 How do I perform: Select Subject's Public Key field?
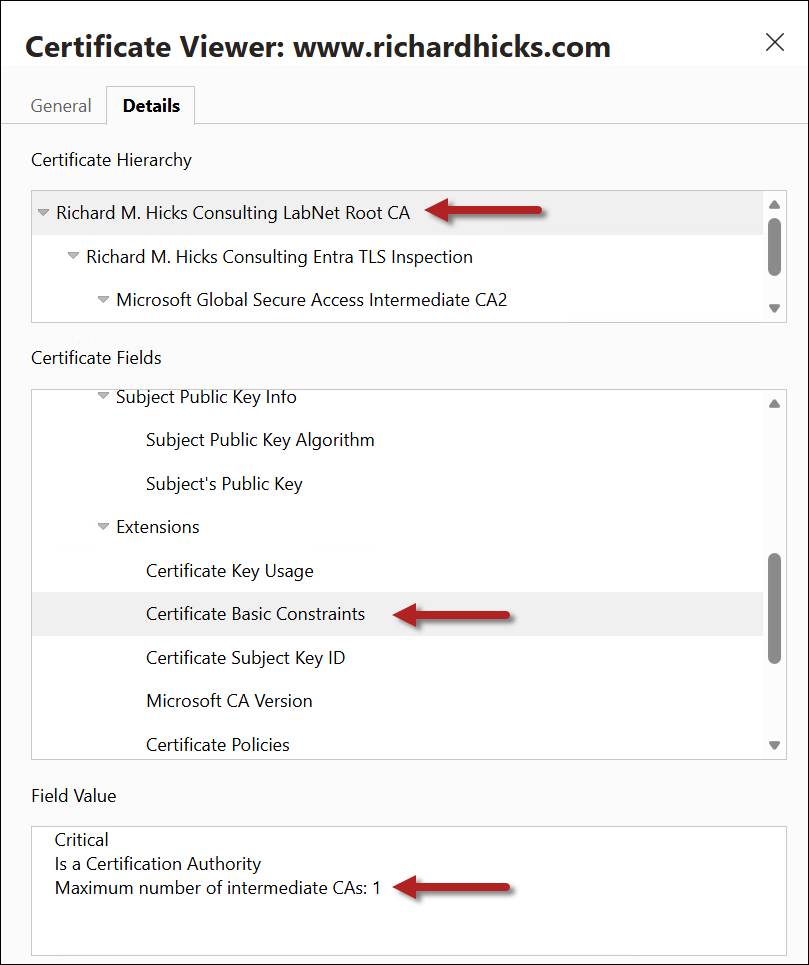tap(397, 484)
